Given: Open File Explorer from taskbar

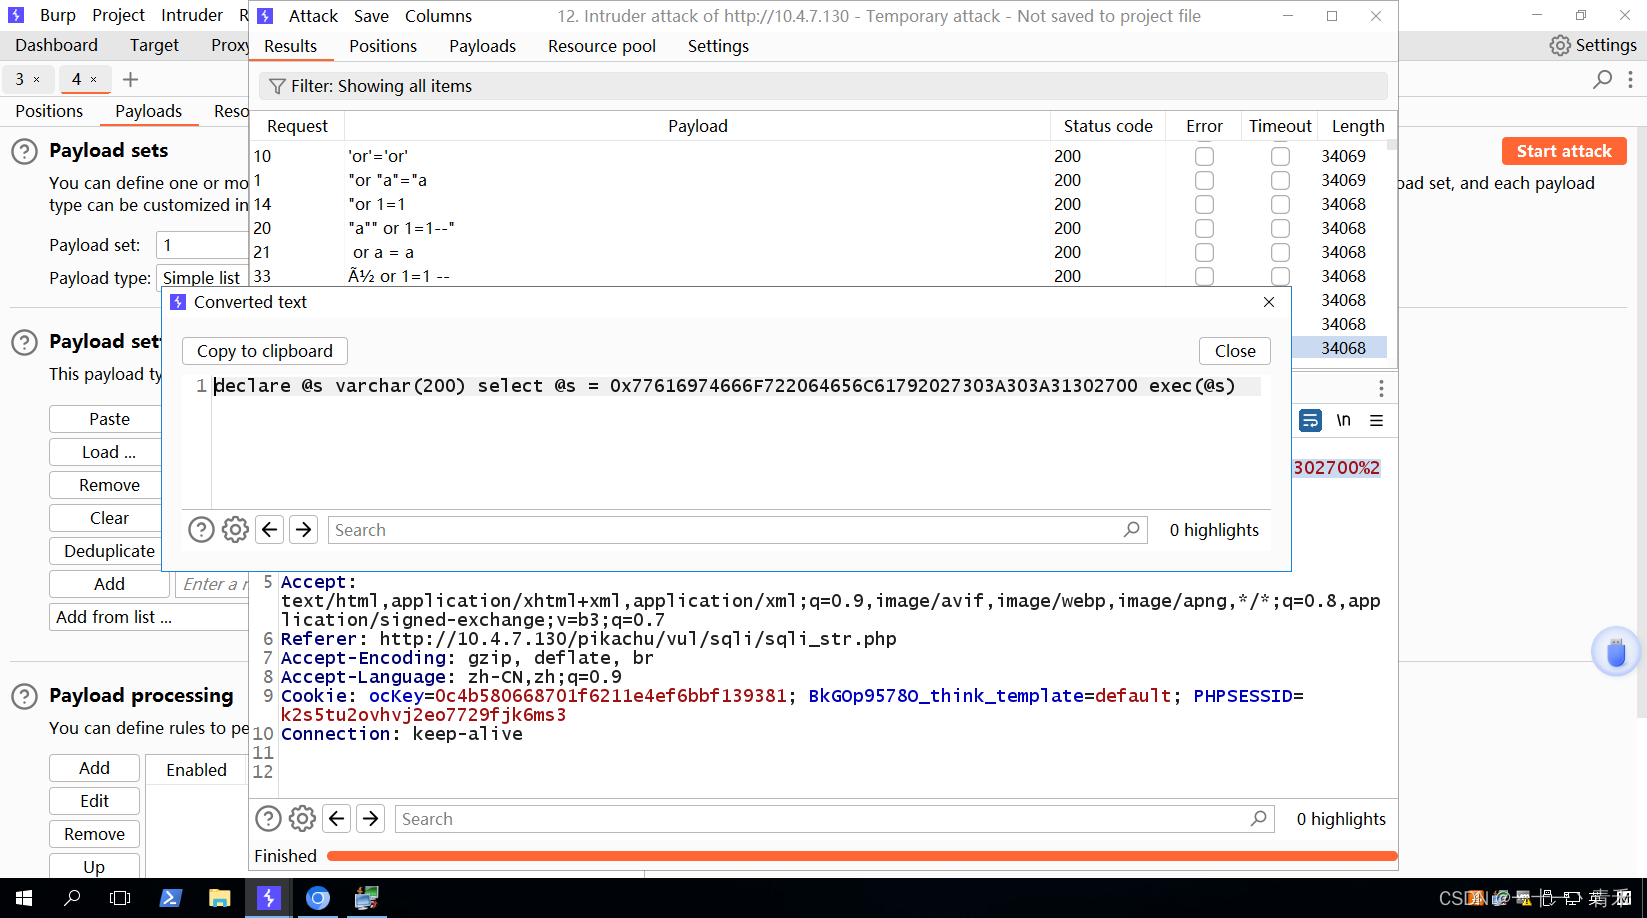Looking at the screenshot, I should tap(219, 898).
